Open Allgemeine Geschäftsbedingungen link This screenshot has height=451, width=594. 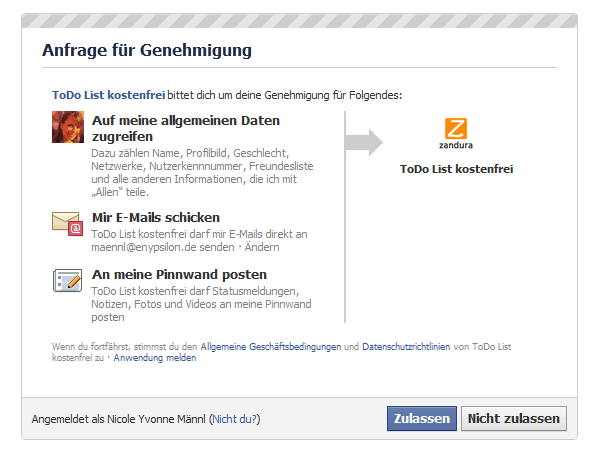pyautogui.click(x=270, y=346)
